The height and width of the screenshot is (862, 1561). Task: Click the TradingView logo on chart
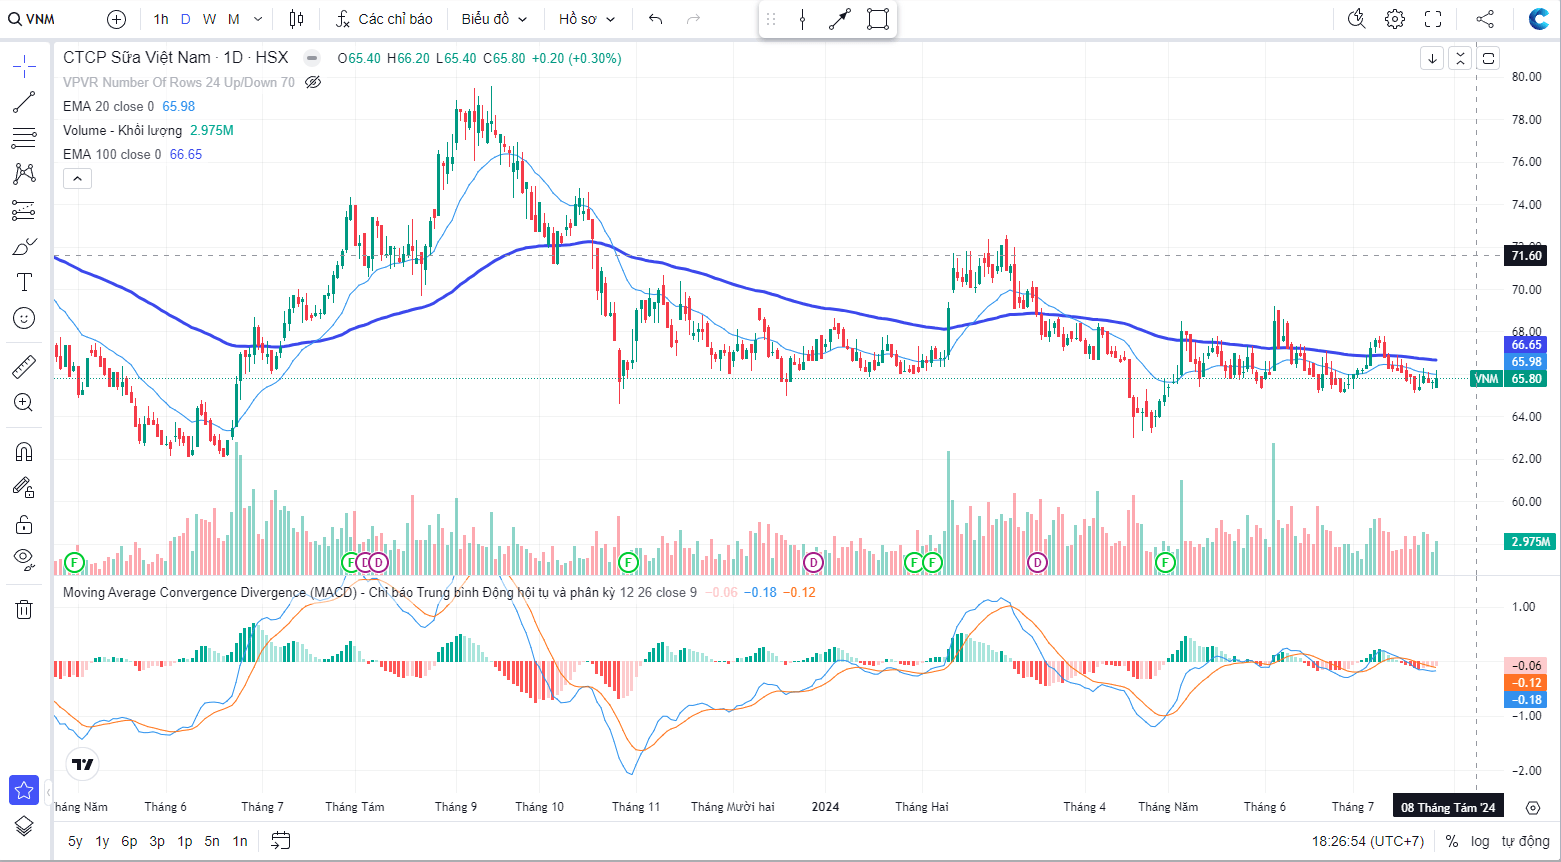coord(83,765)
